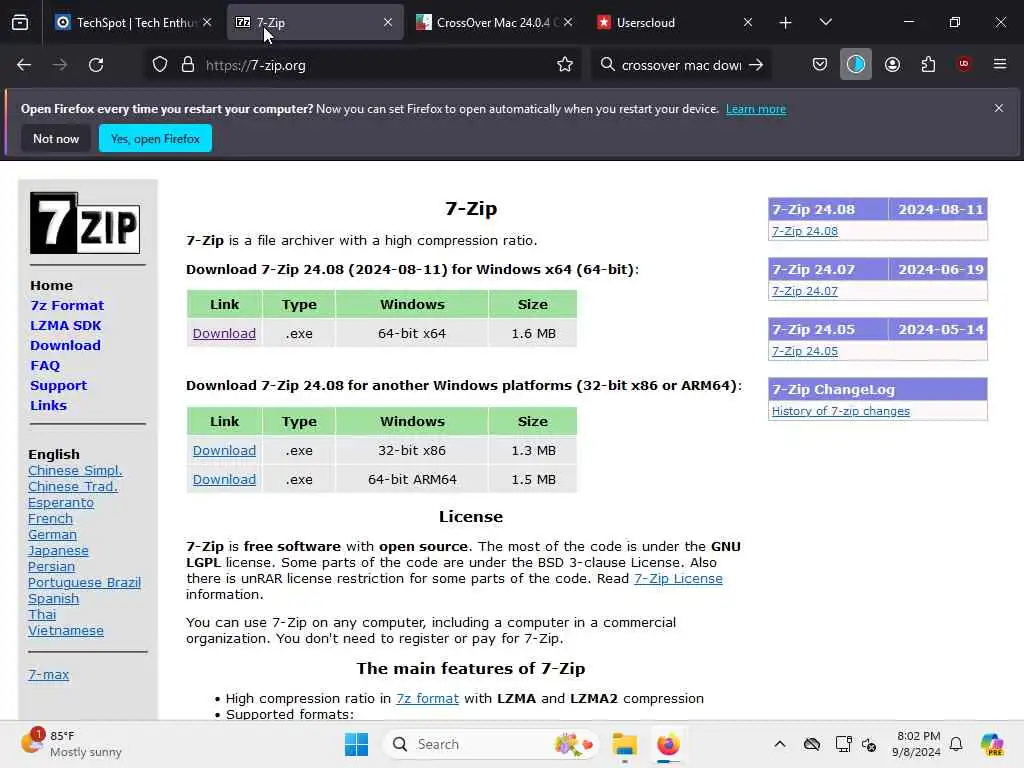Click the taskbar Search box

(491, 744)
